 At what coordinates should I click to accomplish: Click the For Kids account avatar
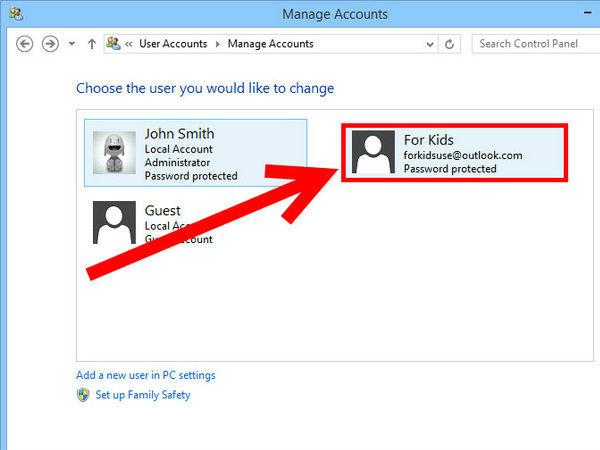(x=373, y=153)
